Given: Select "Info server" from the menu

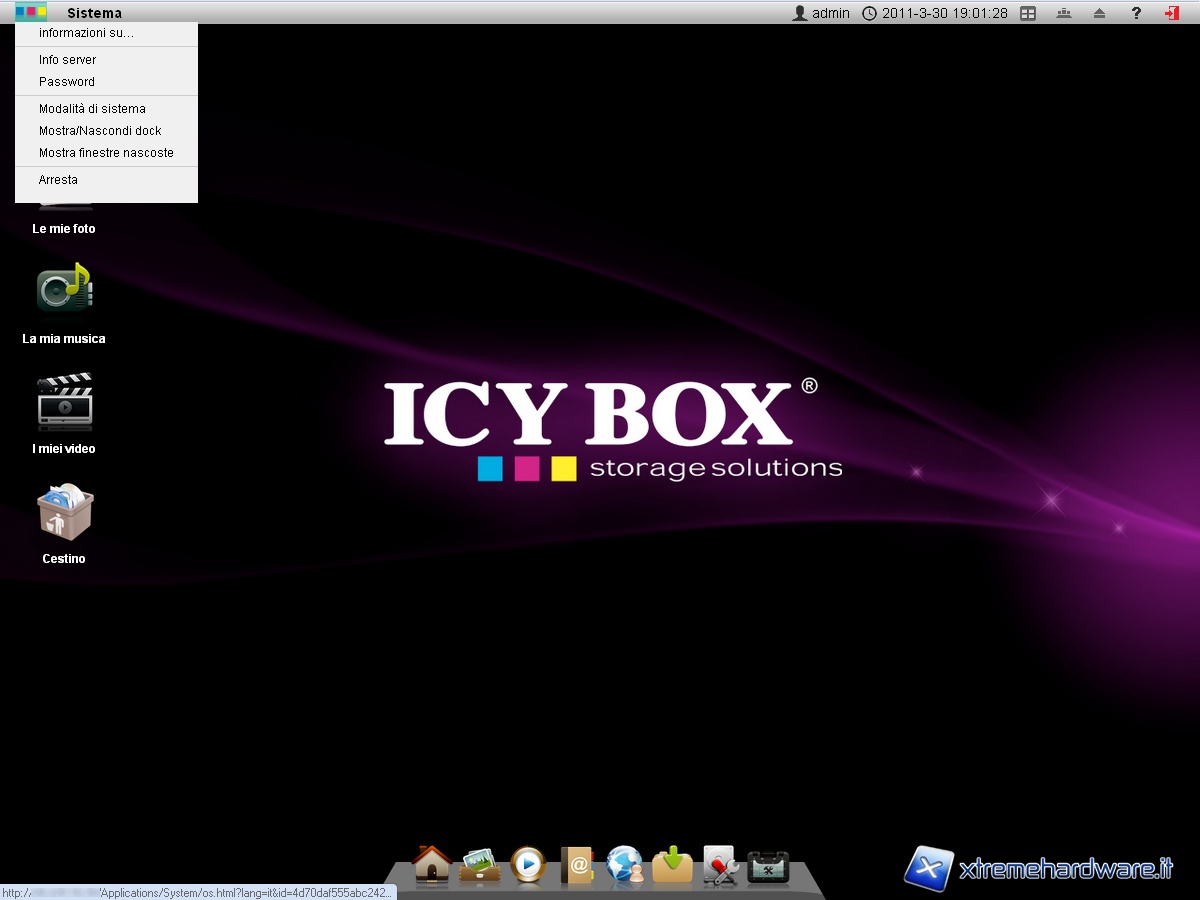Looking at the screenshot, I should tap(67, 60).
